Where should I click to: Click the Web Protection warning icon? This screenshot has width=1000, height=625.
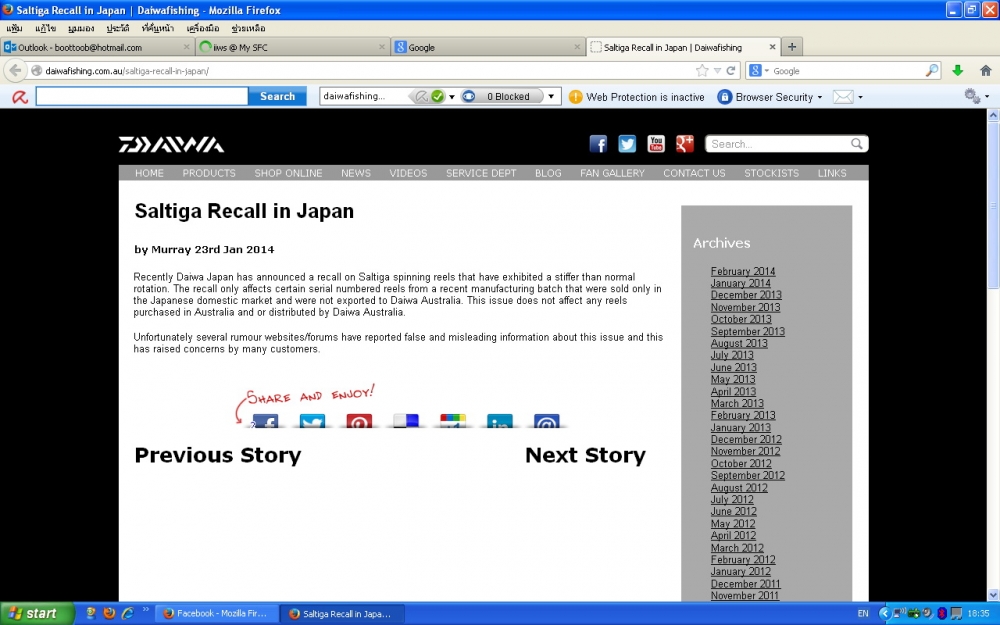(575, 97)
